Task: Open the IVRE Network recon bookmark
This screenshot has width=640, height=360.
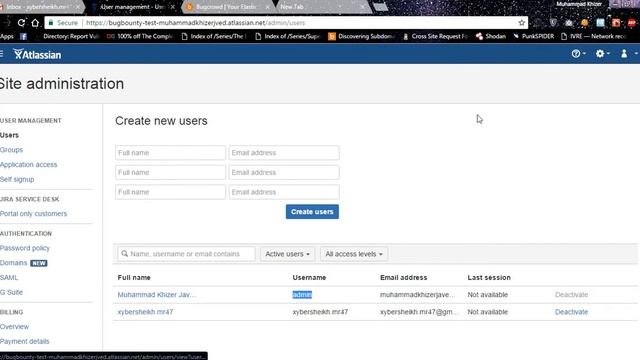Action: [593, 36]
